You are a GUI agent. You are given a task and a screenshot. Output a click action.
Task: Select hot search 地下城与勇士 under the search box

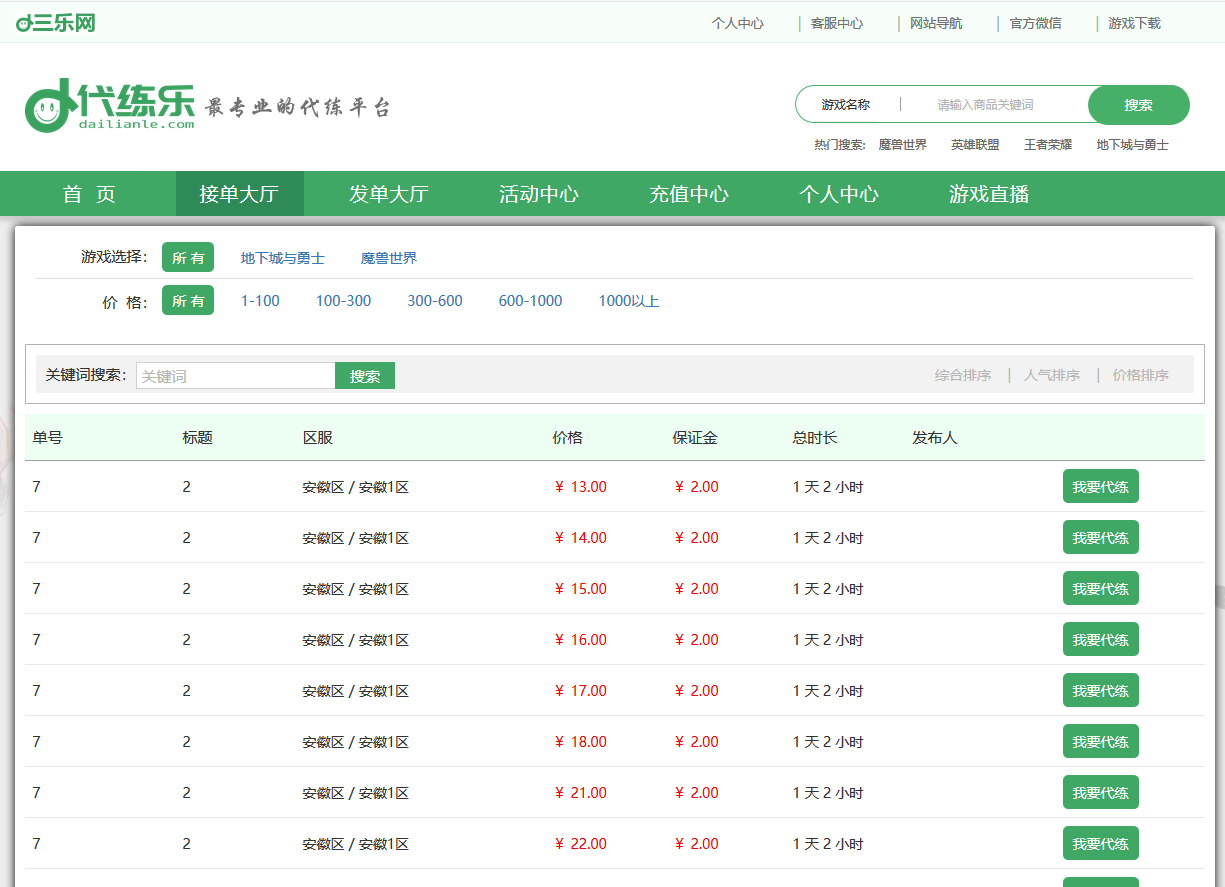pyautogui.click(x=1133, y=145)
